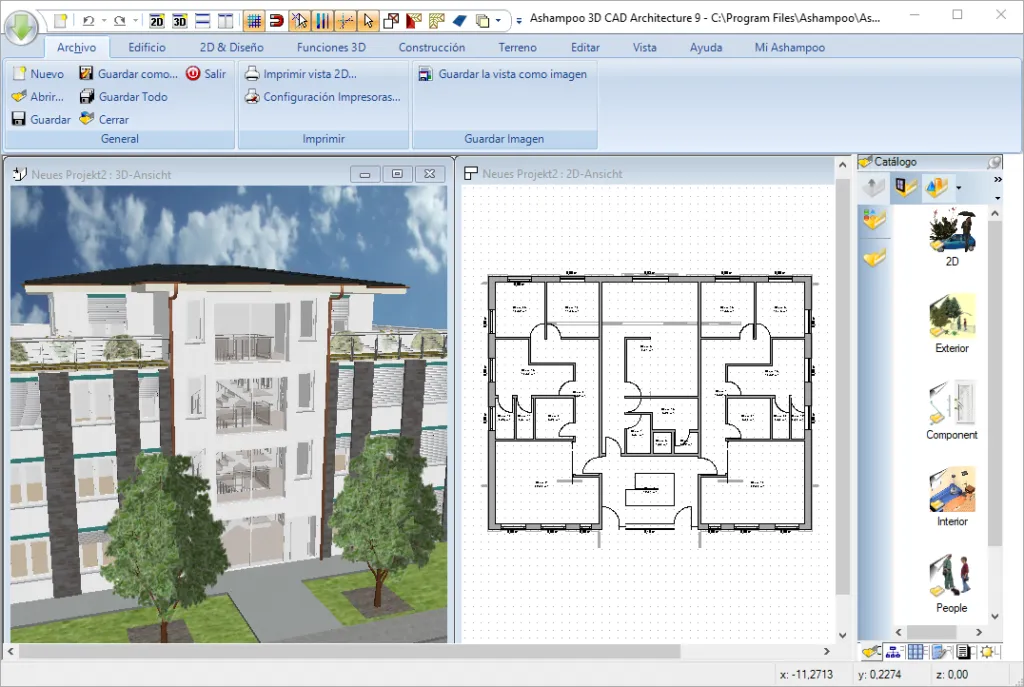Click Configuración Impresoras button

tap(322, 97)
